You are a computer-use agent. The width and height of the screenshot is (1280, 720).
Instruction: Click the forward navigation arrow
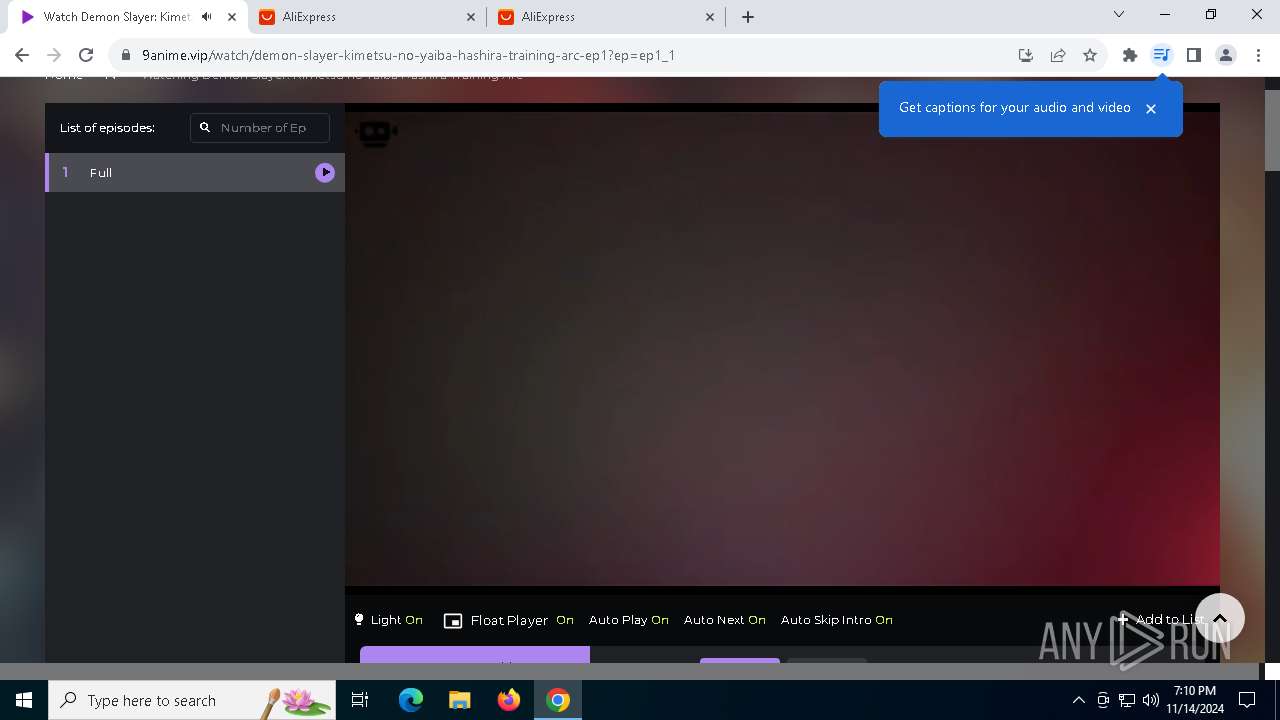point(54,55)
